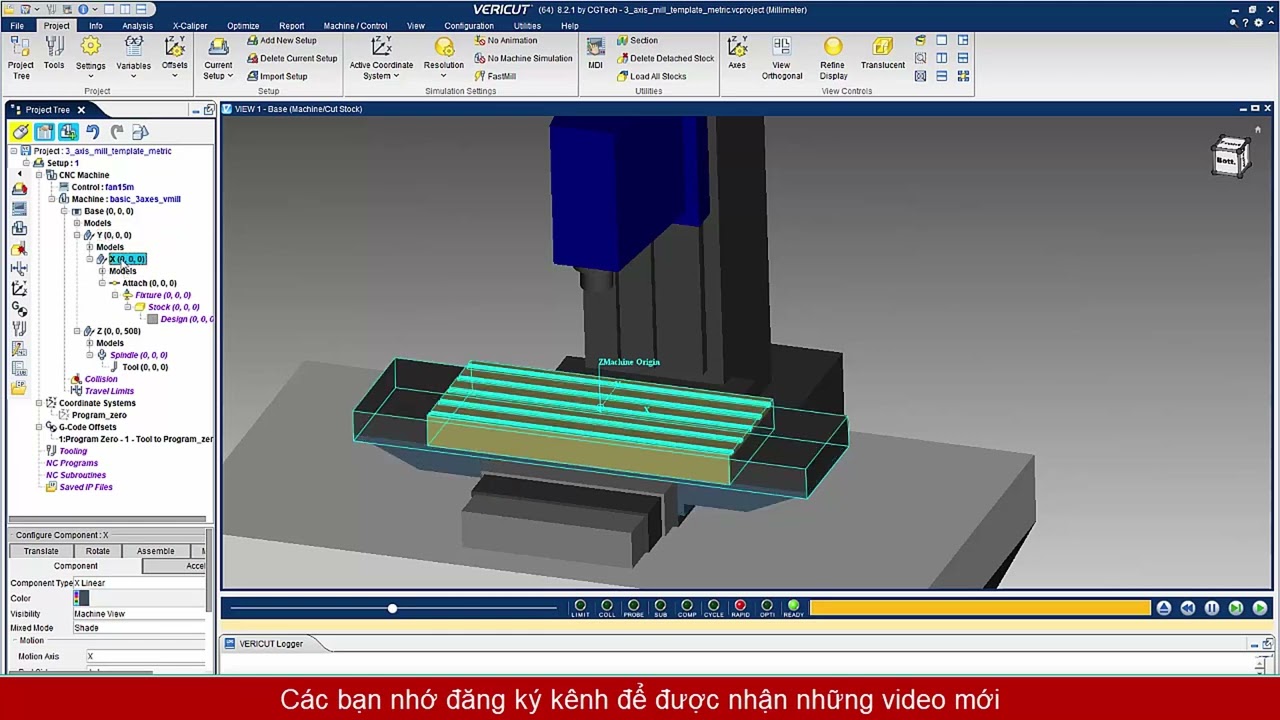Collapse the Y (0, 0, 0) node
The width and height of the screenshot is (1280, 720).
[77, 235]
